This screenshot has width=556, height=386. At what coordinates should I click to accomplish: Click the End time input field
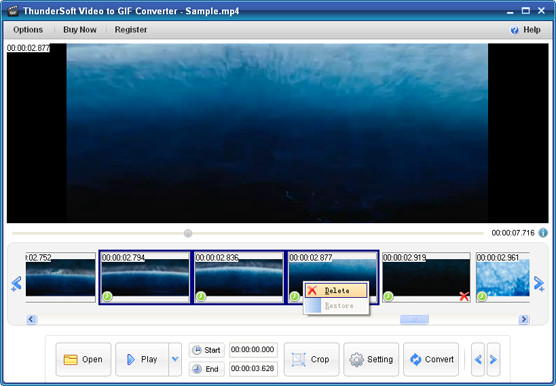(253, 369)
